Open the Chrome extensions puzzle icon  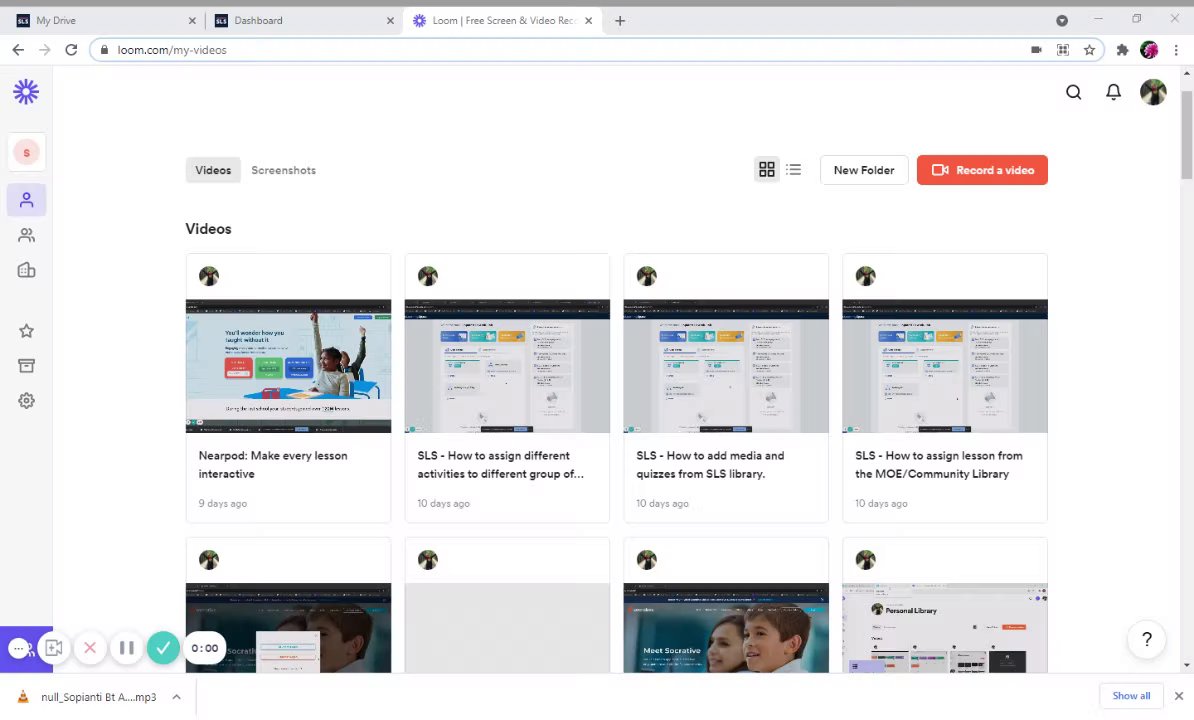pyautogui.click(x=1122, y=49)
